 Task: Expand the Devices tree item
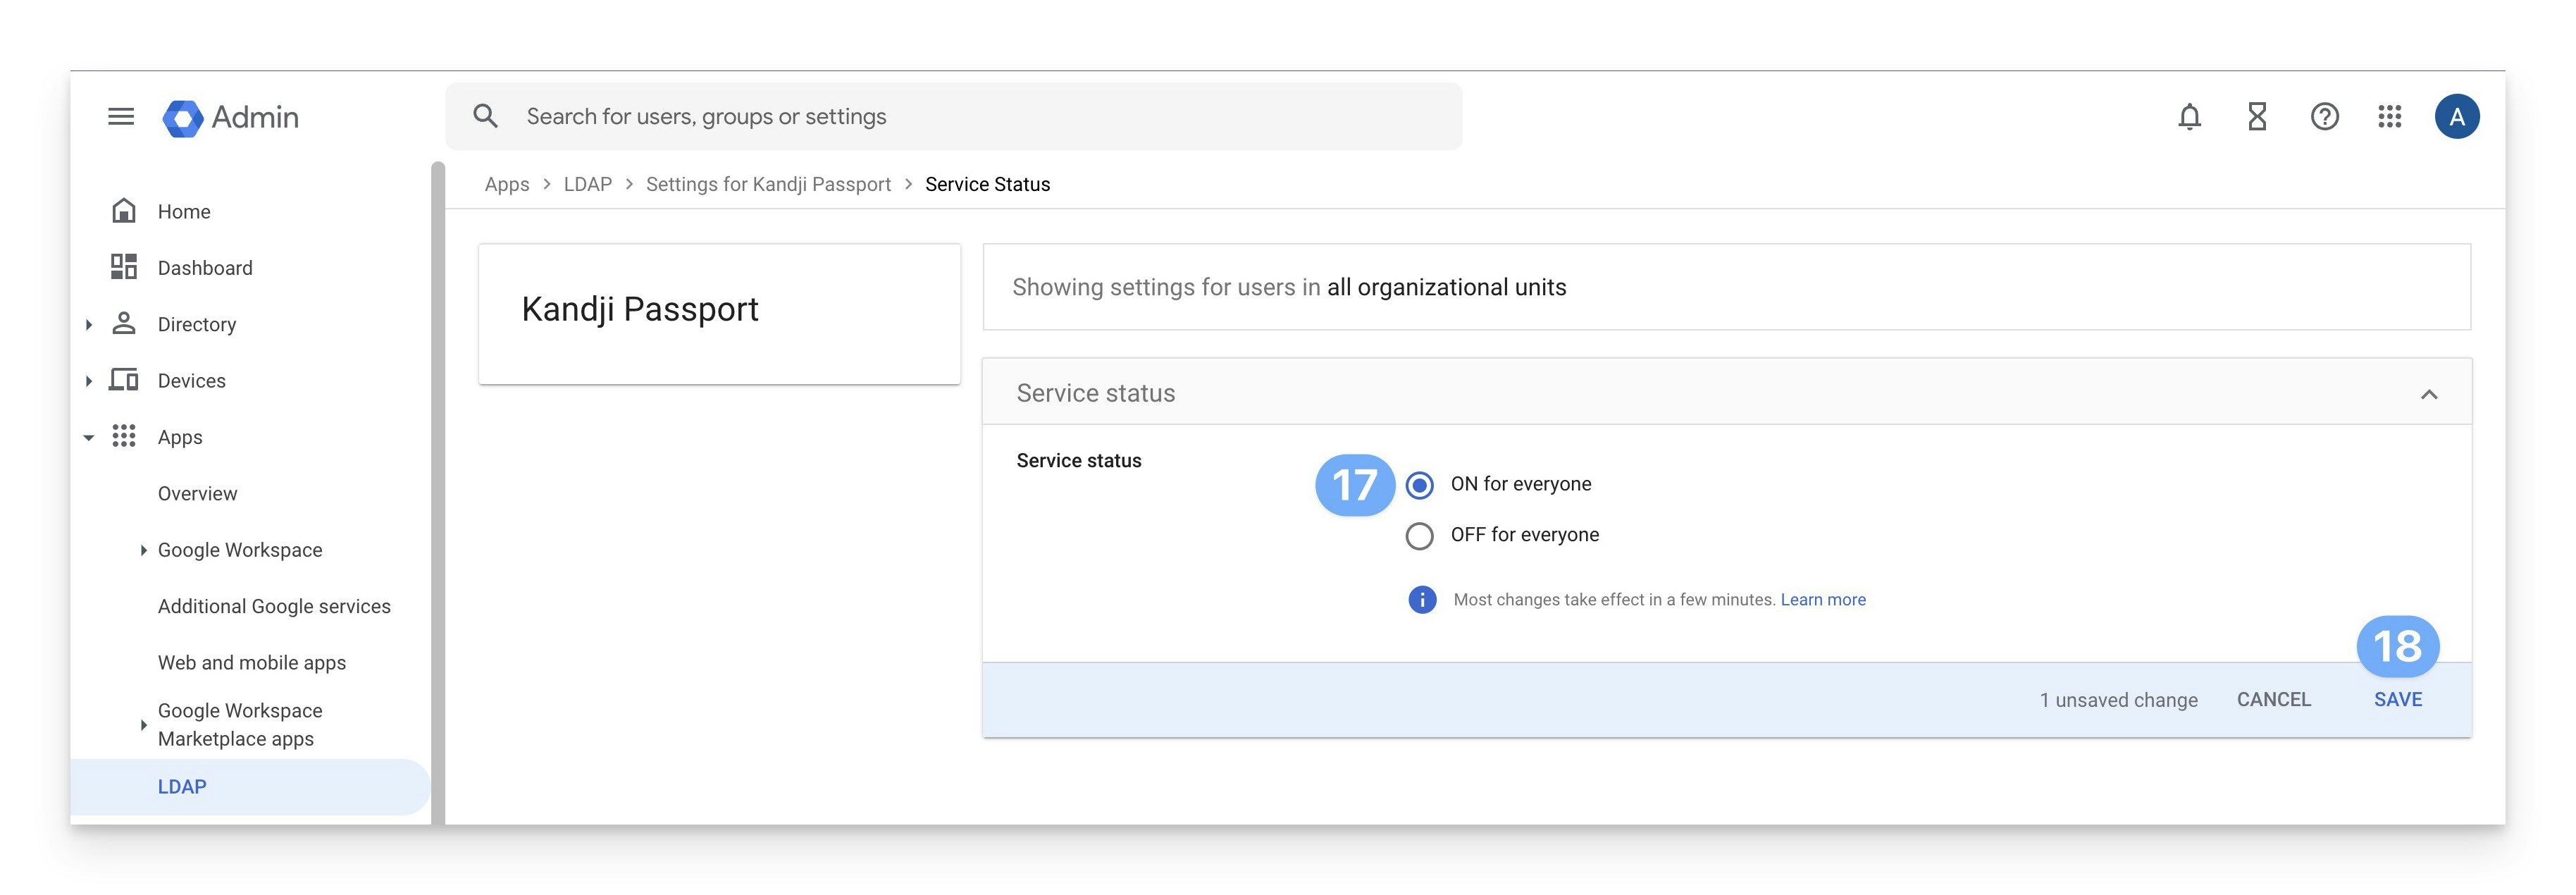click(x=89, y=381)
